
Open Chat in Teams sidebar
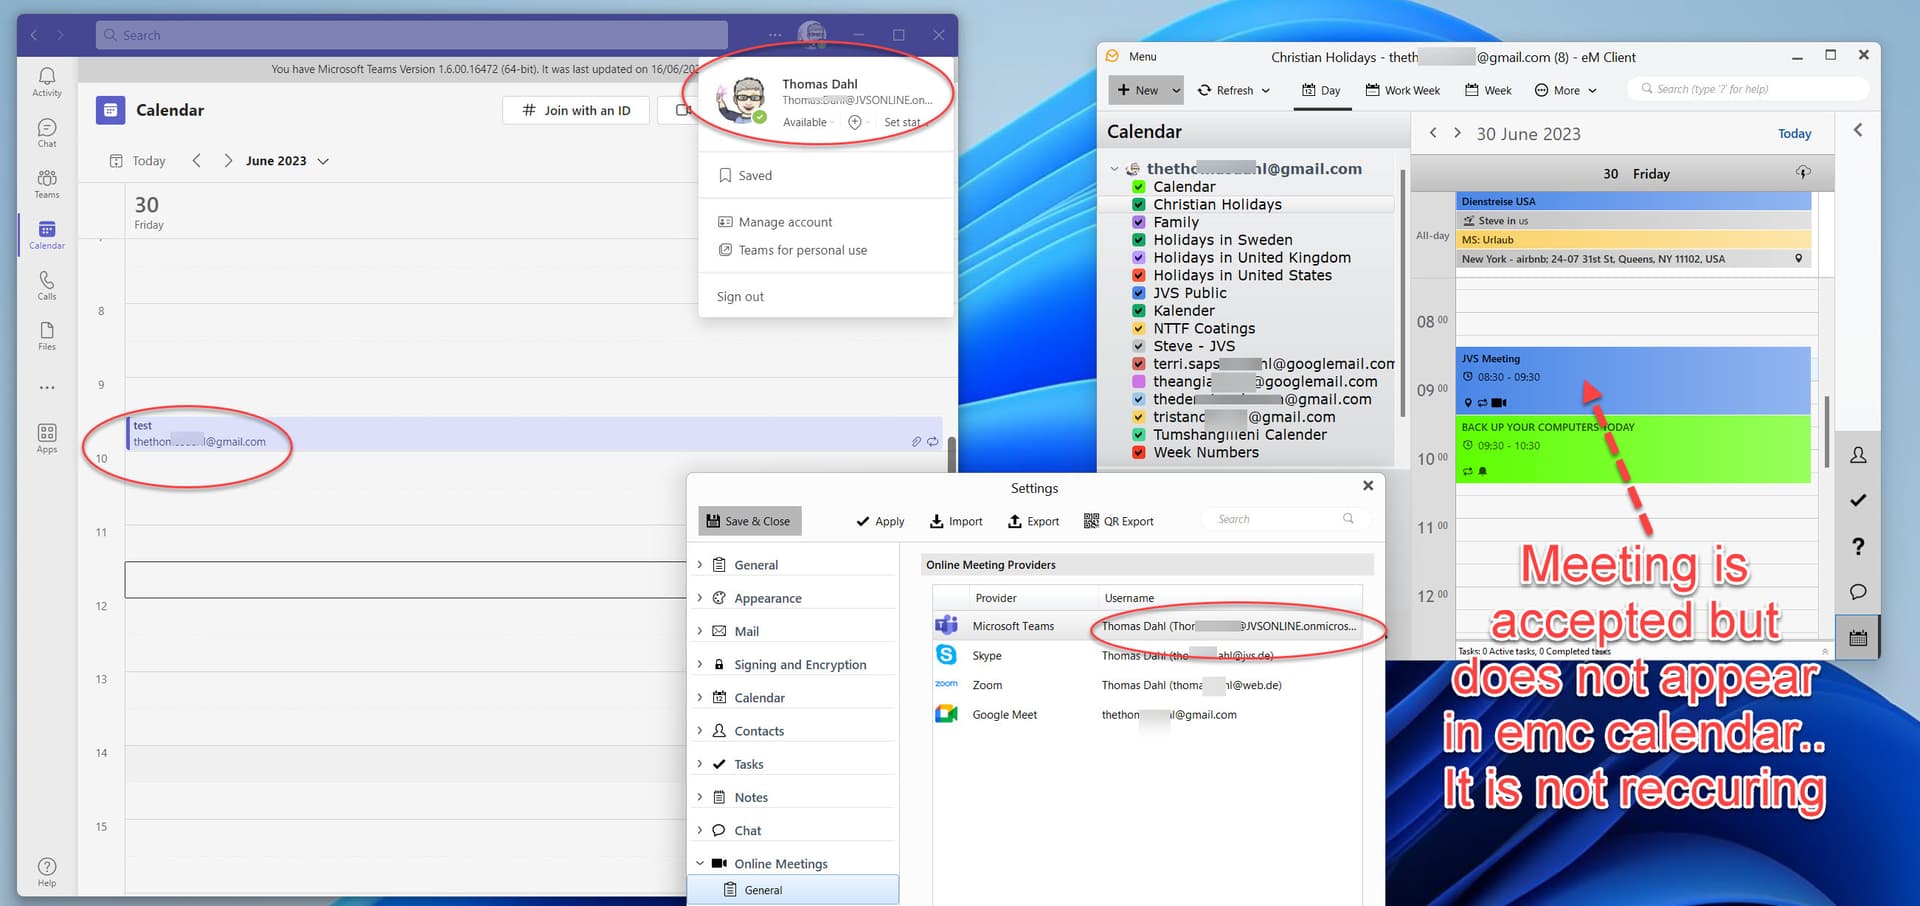pyautogui.click(x=47, y=133)
